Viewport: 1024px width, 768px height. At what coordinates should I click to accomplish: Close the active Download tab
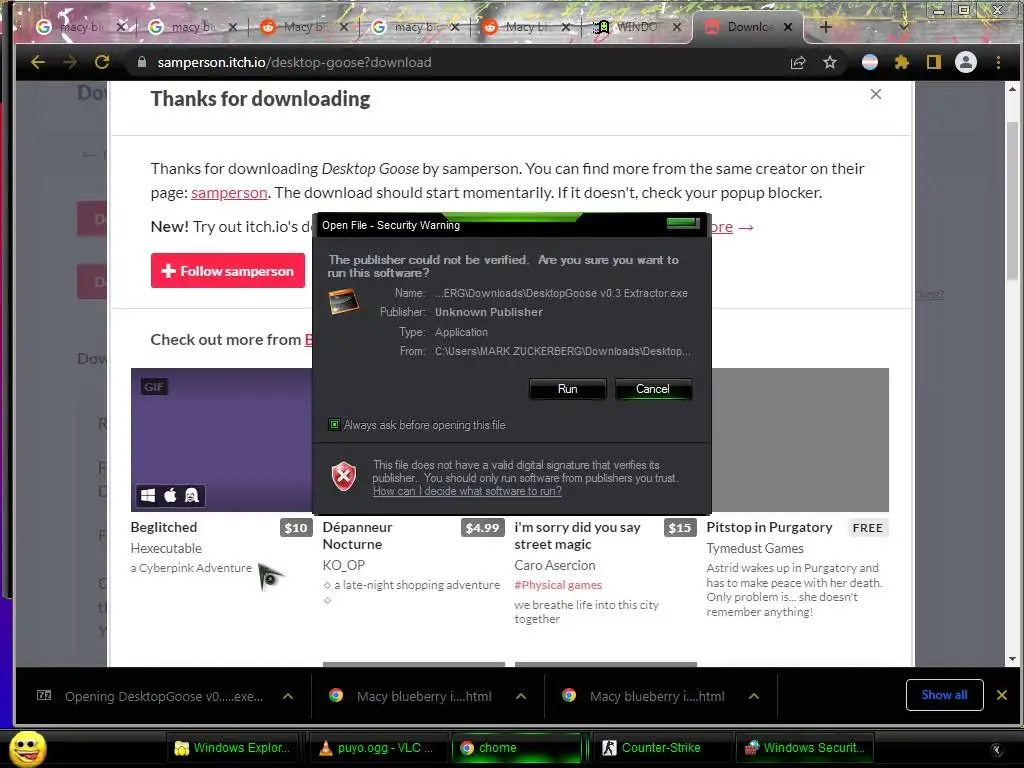788,27
